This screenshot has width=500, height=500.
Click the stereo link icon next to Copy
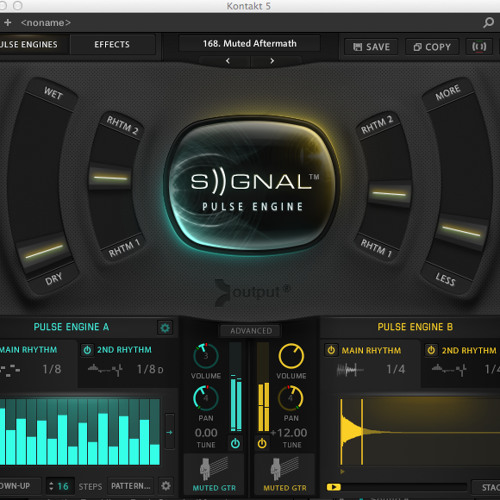pyautogui.click(x=479, y=47)
